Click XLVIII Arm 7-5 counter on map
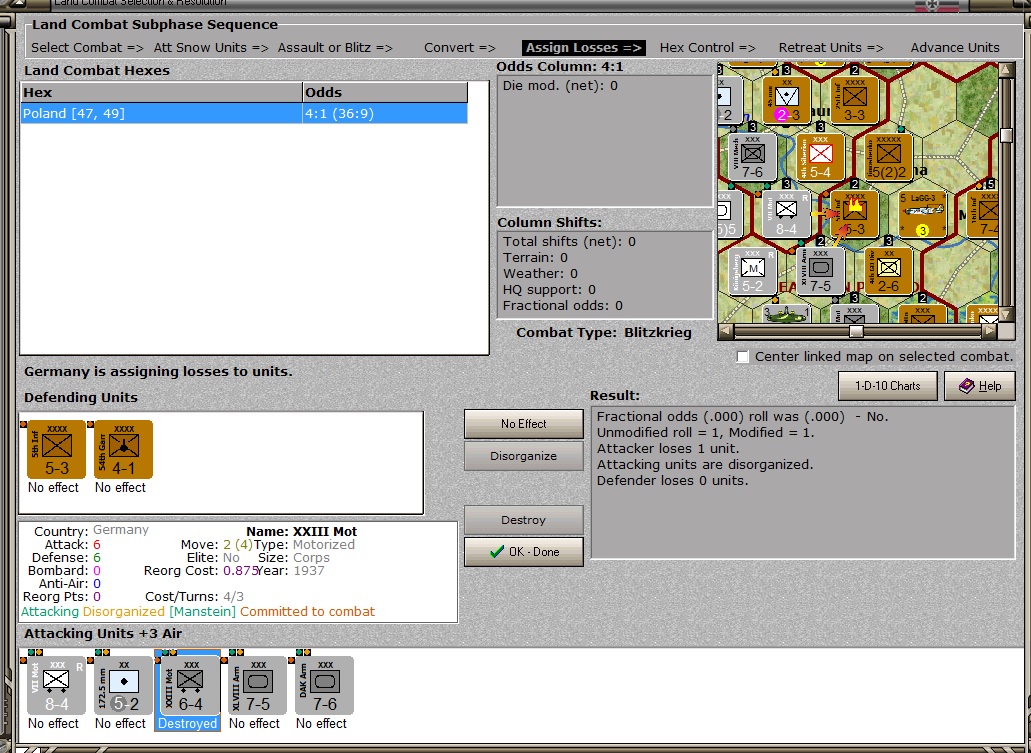Viewport: 1031px width, 753px height. (820, 272)
